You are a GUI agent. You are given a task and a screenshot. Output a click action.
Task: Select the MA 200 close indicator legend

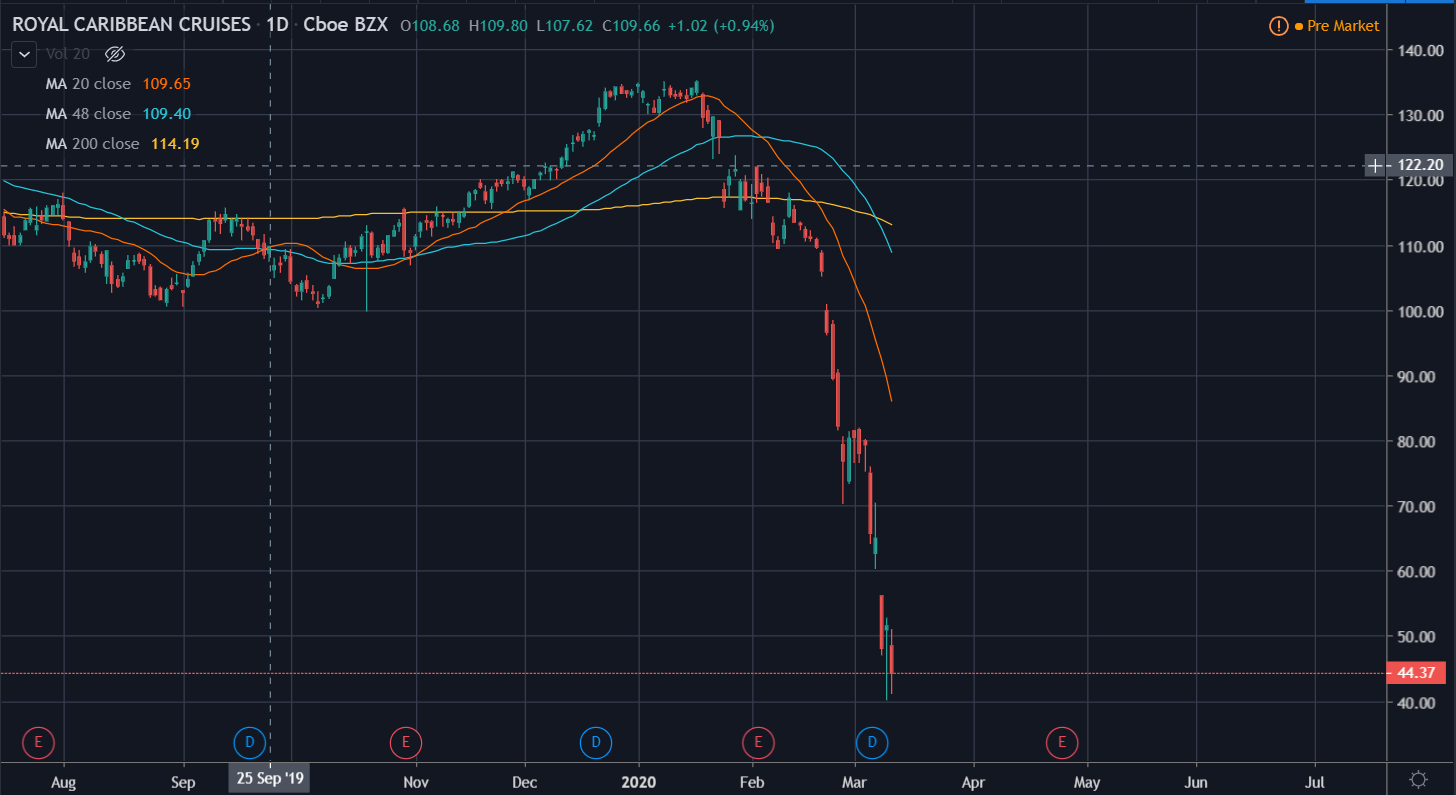(x=92, y=144)
